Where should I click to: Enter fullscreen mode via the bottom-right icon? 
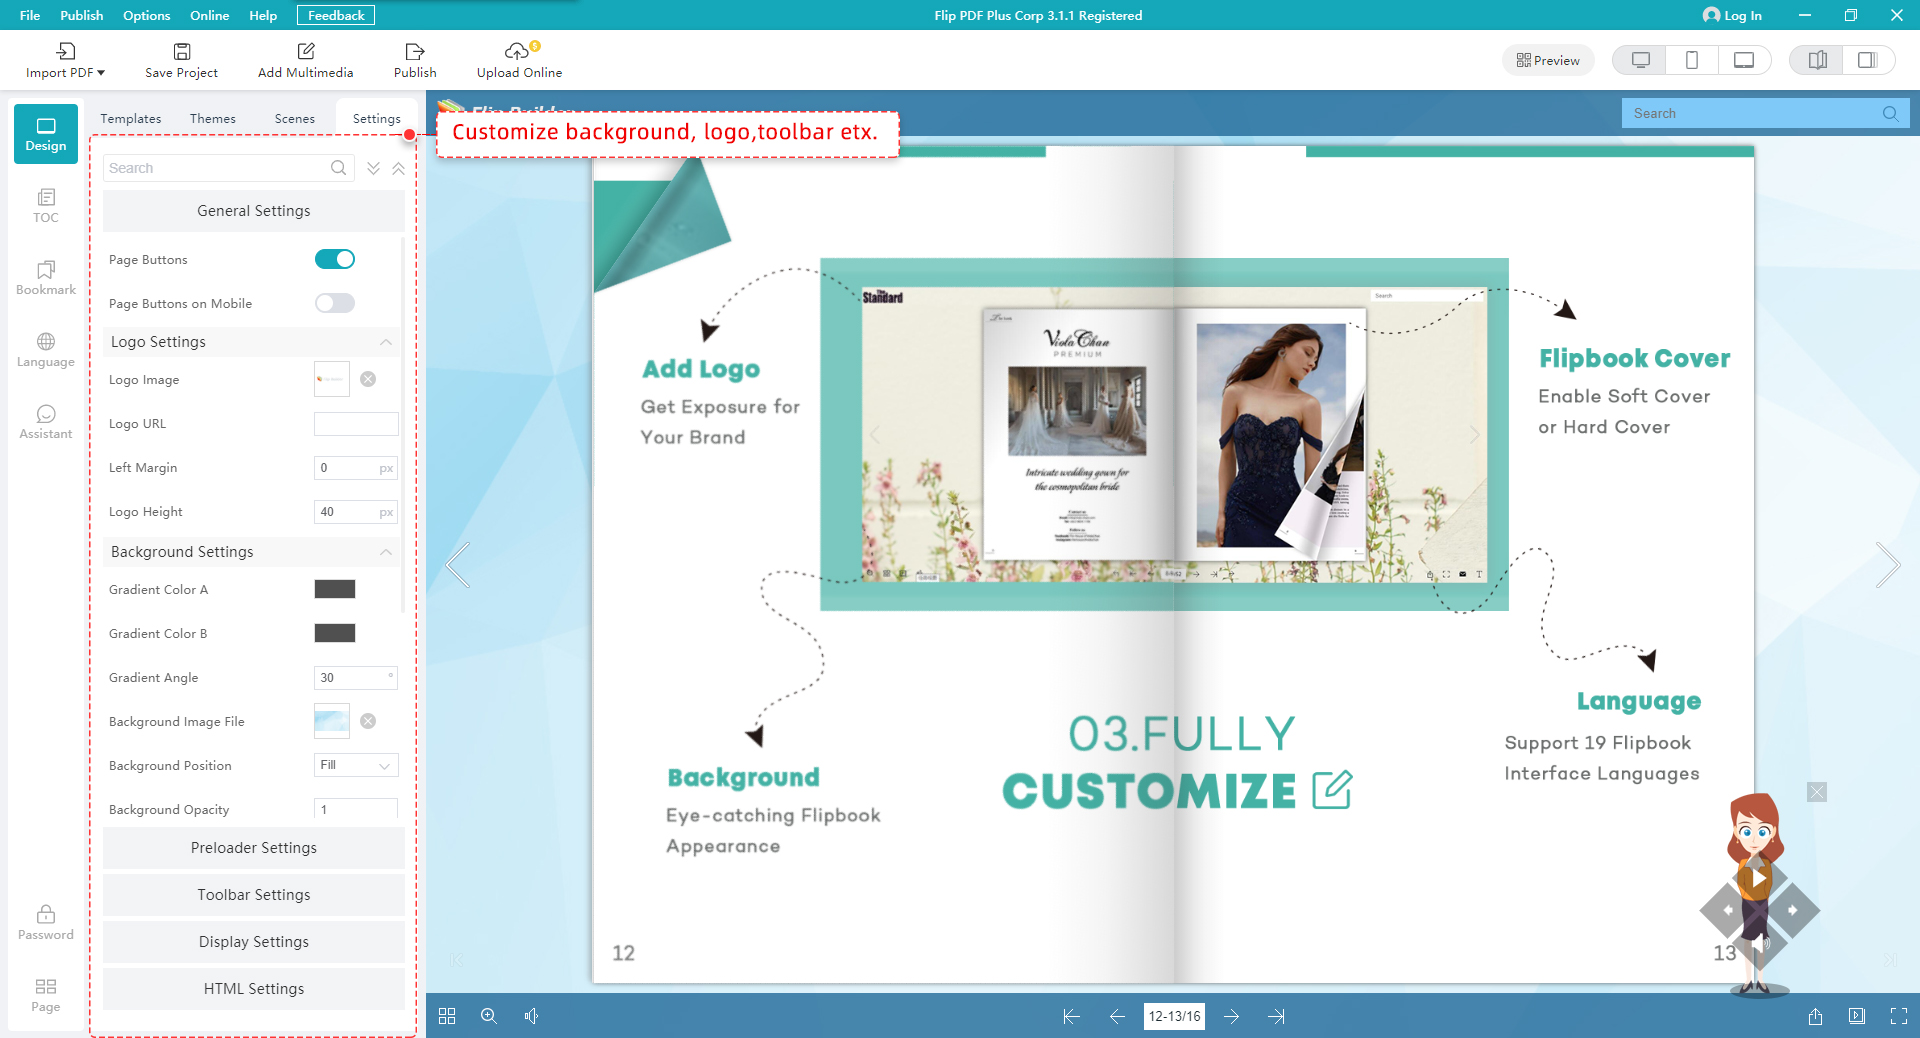tap(1896, 1016)
